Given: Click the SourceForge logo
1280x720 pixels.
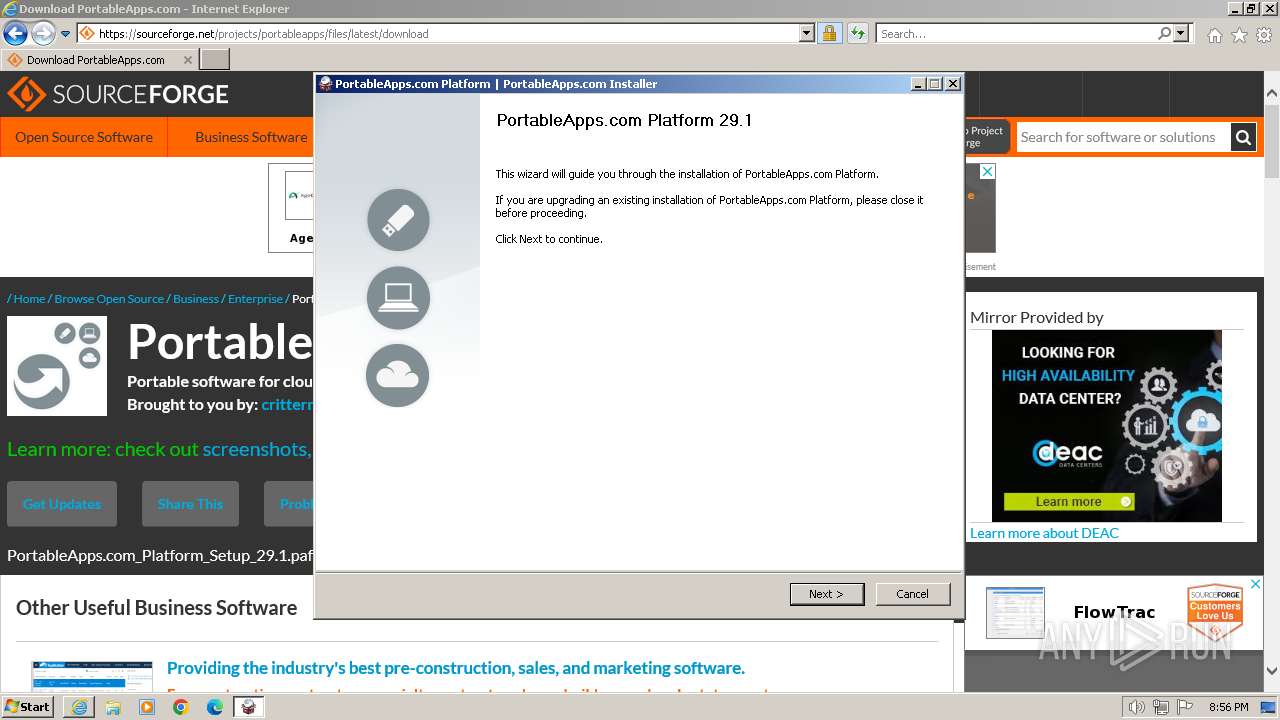Looking at the screenshot, I should coord(118,94).
